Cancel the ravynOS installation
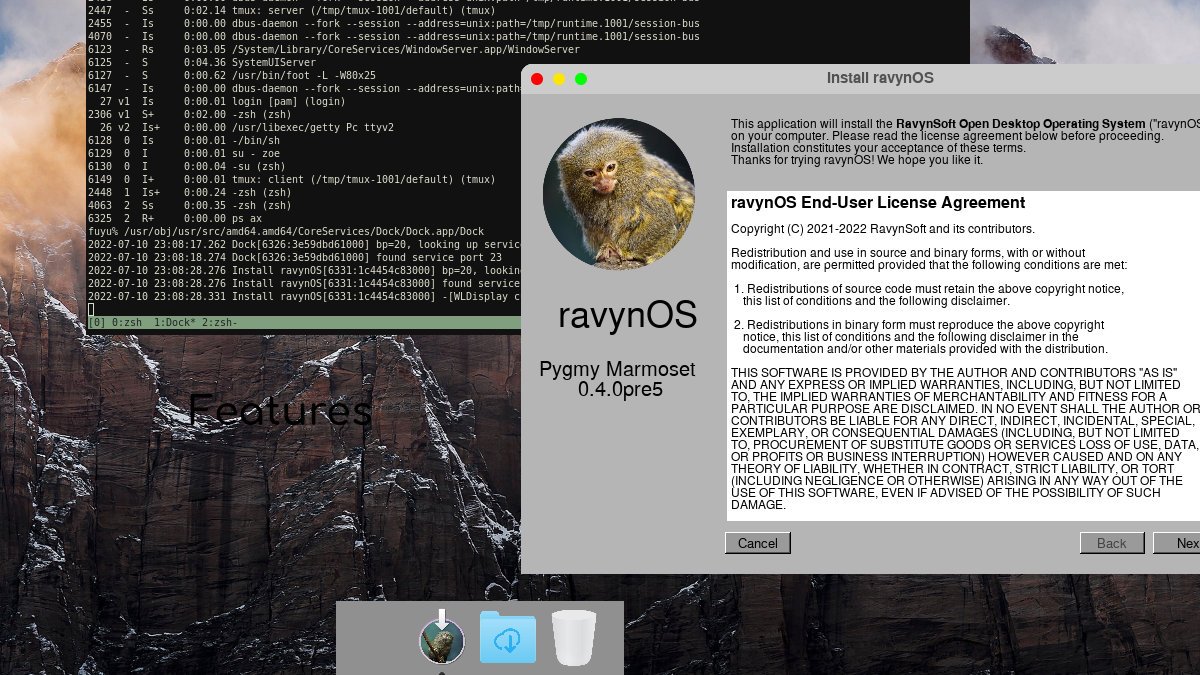Screen dimensions: 1200x675 pos(757,543)
